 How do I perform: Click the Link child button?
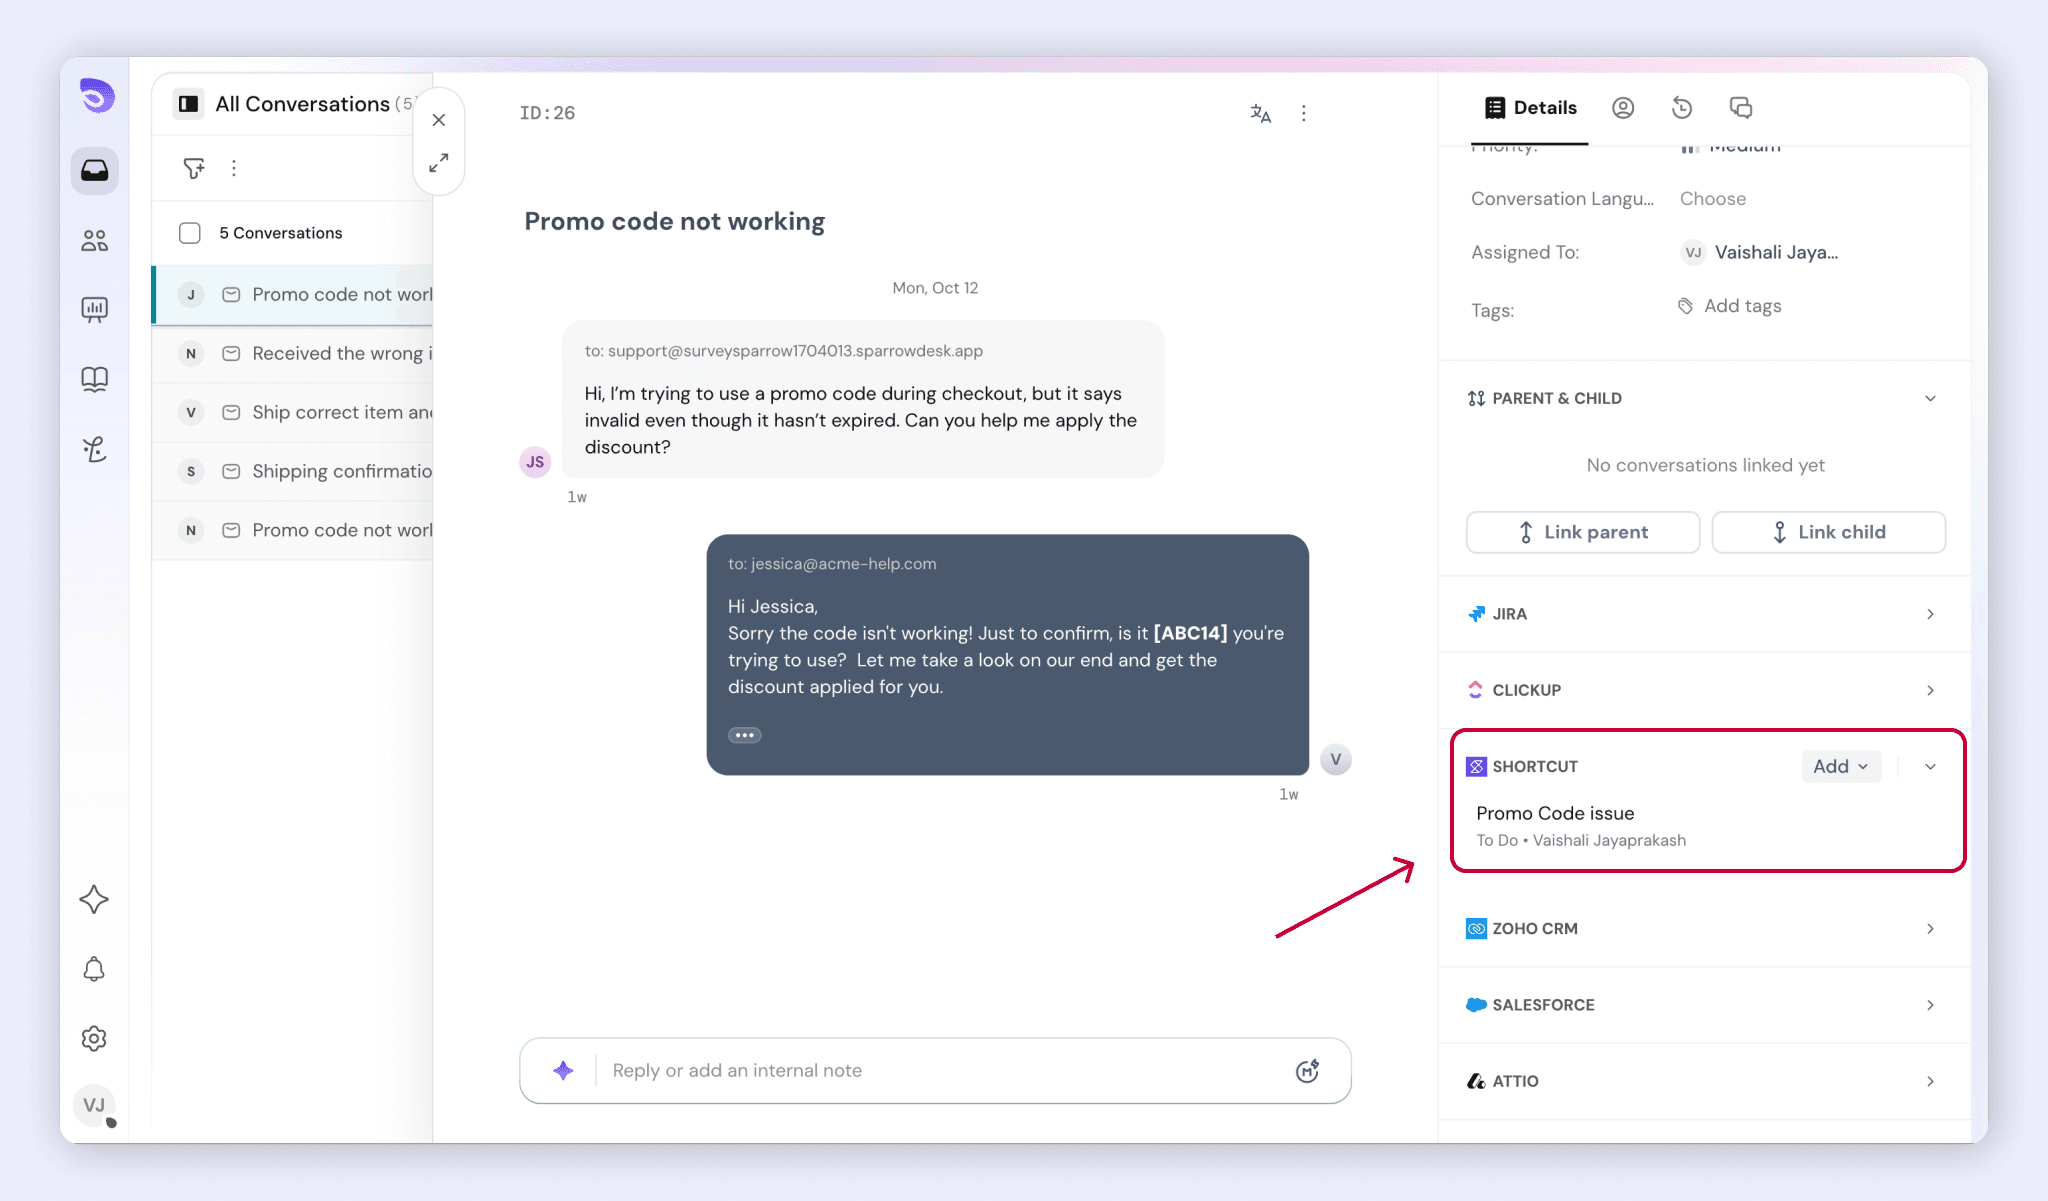click(1829, 532)
